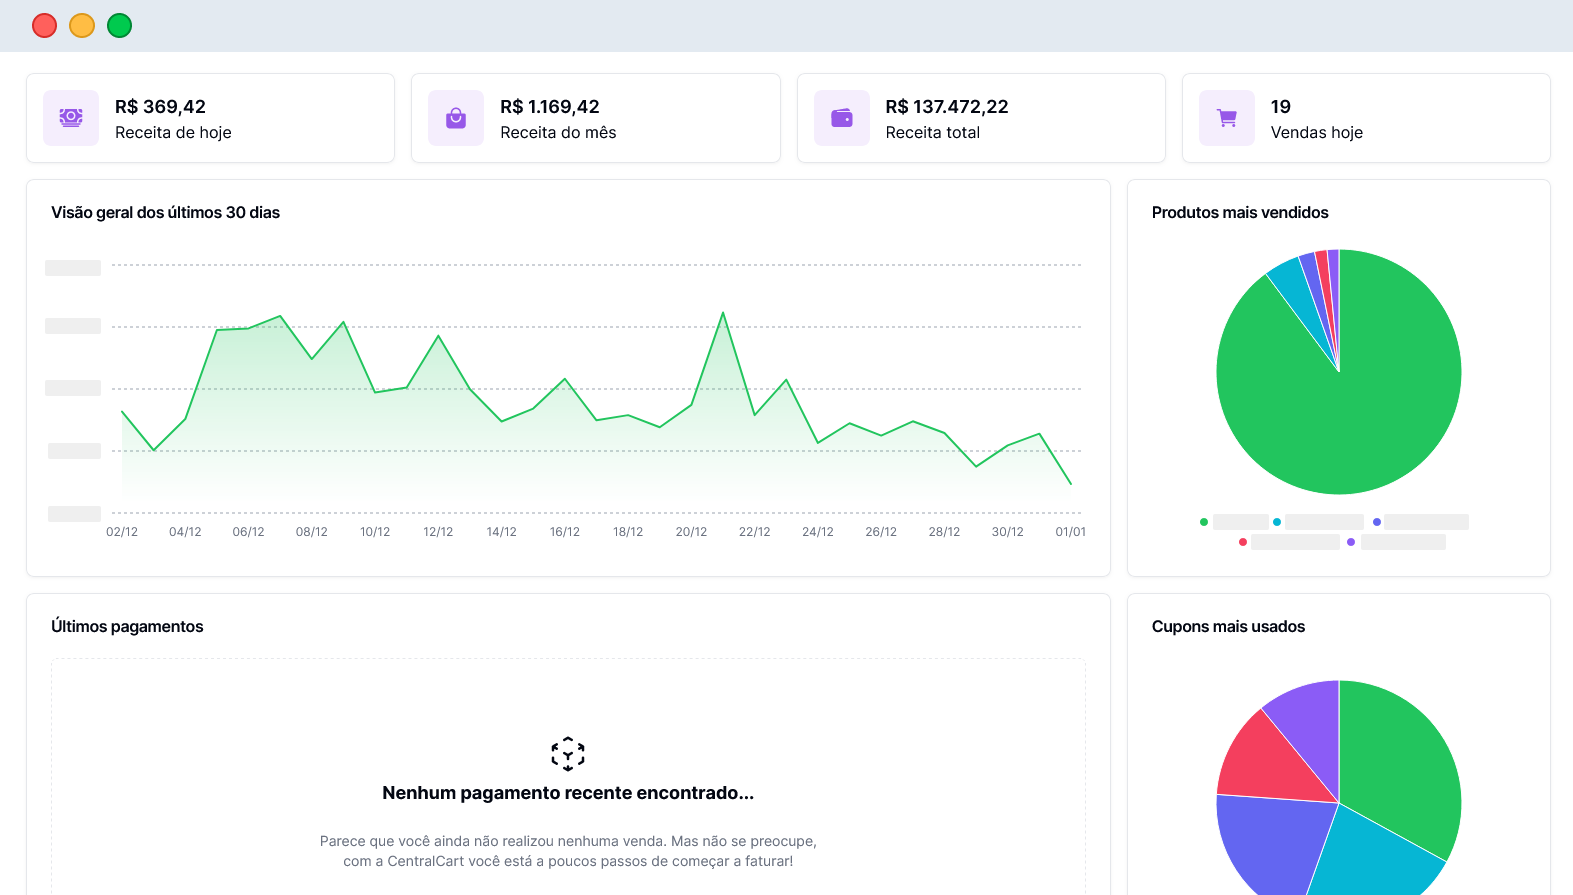Viewport: 1573px width, 895px height.
Task: Click the Visão geral dos últimos 30 dias heading
Action: [166, 213]
